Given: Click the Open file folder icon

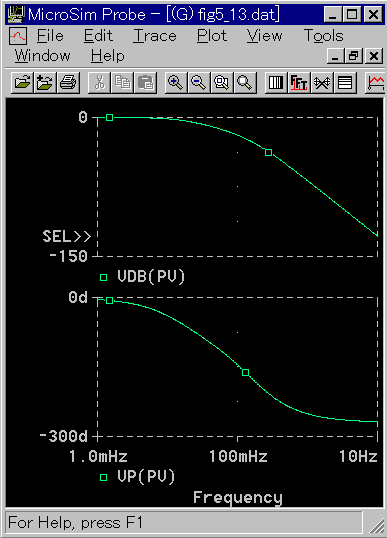Looking at the screenshot, I should tap(22, 83).
